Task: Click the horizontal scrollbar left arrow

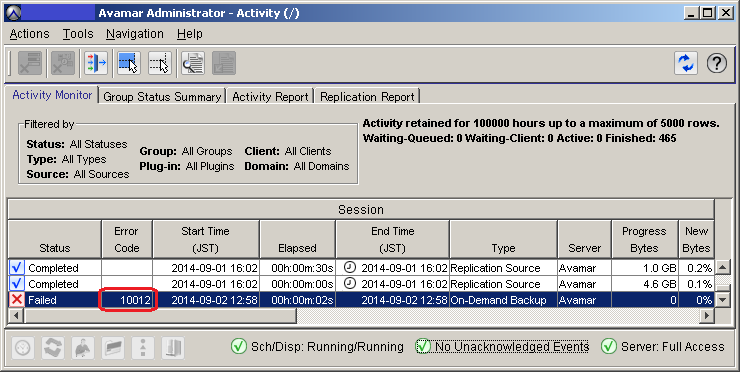Action: click(16, 315)
